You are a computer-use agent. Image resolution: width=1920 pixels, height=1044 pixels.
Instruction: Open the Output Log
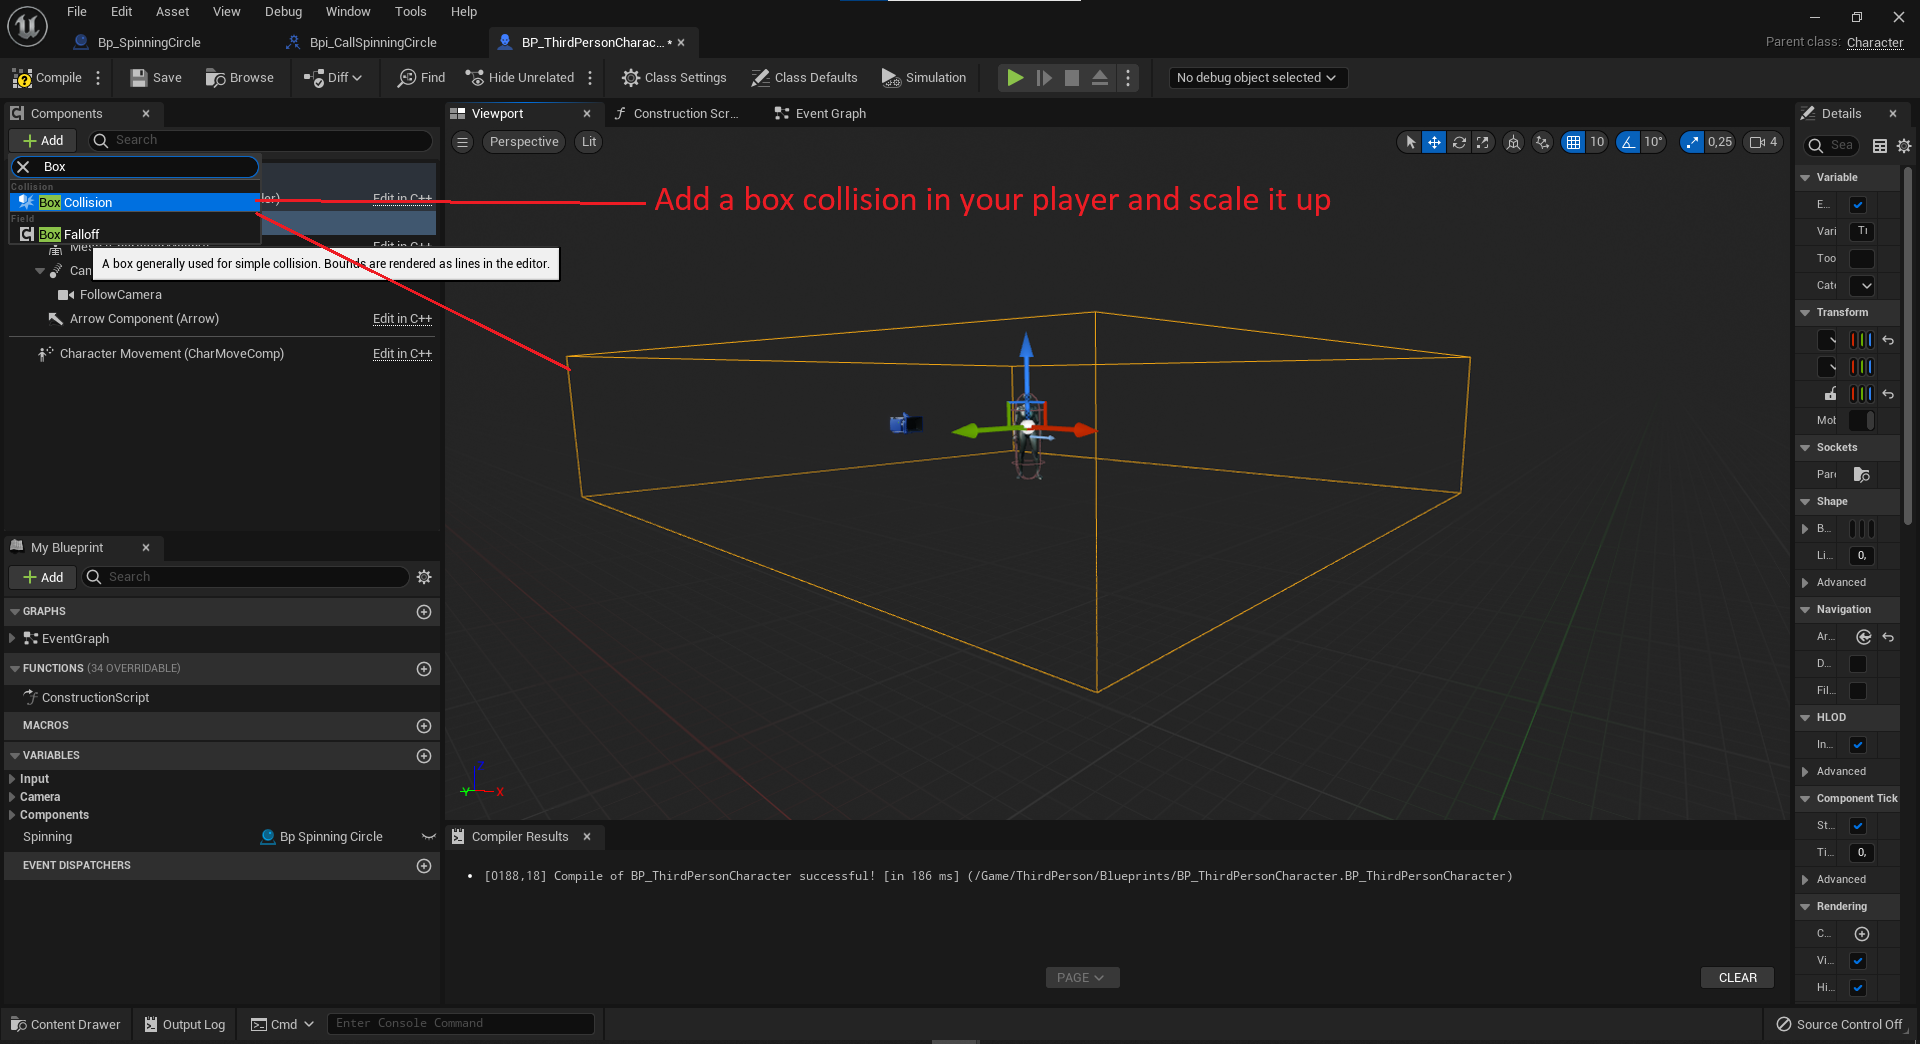(x=184, y=1024)
